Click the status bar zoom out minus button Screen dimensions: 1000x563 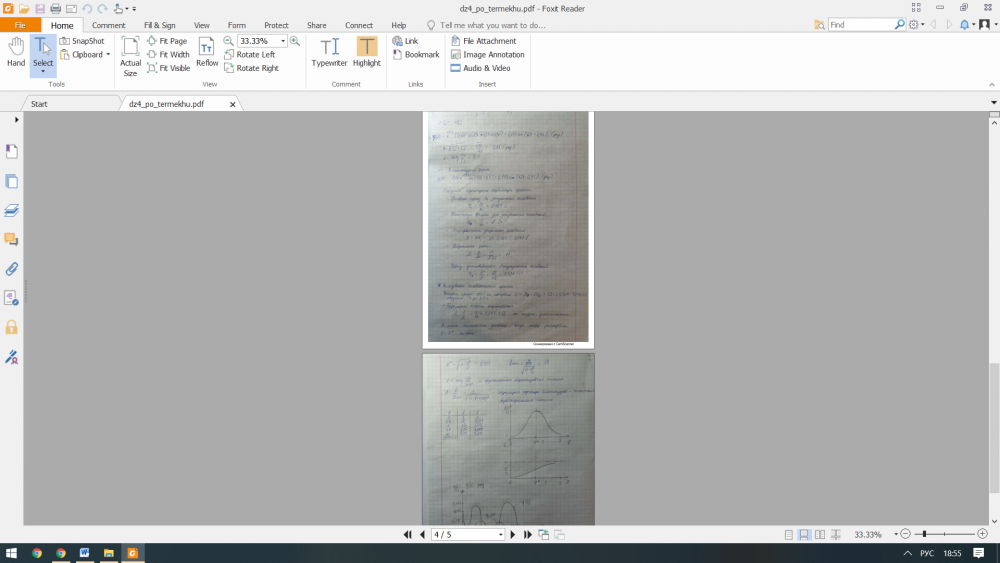click(906, 534)
